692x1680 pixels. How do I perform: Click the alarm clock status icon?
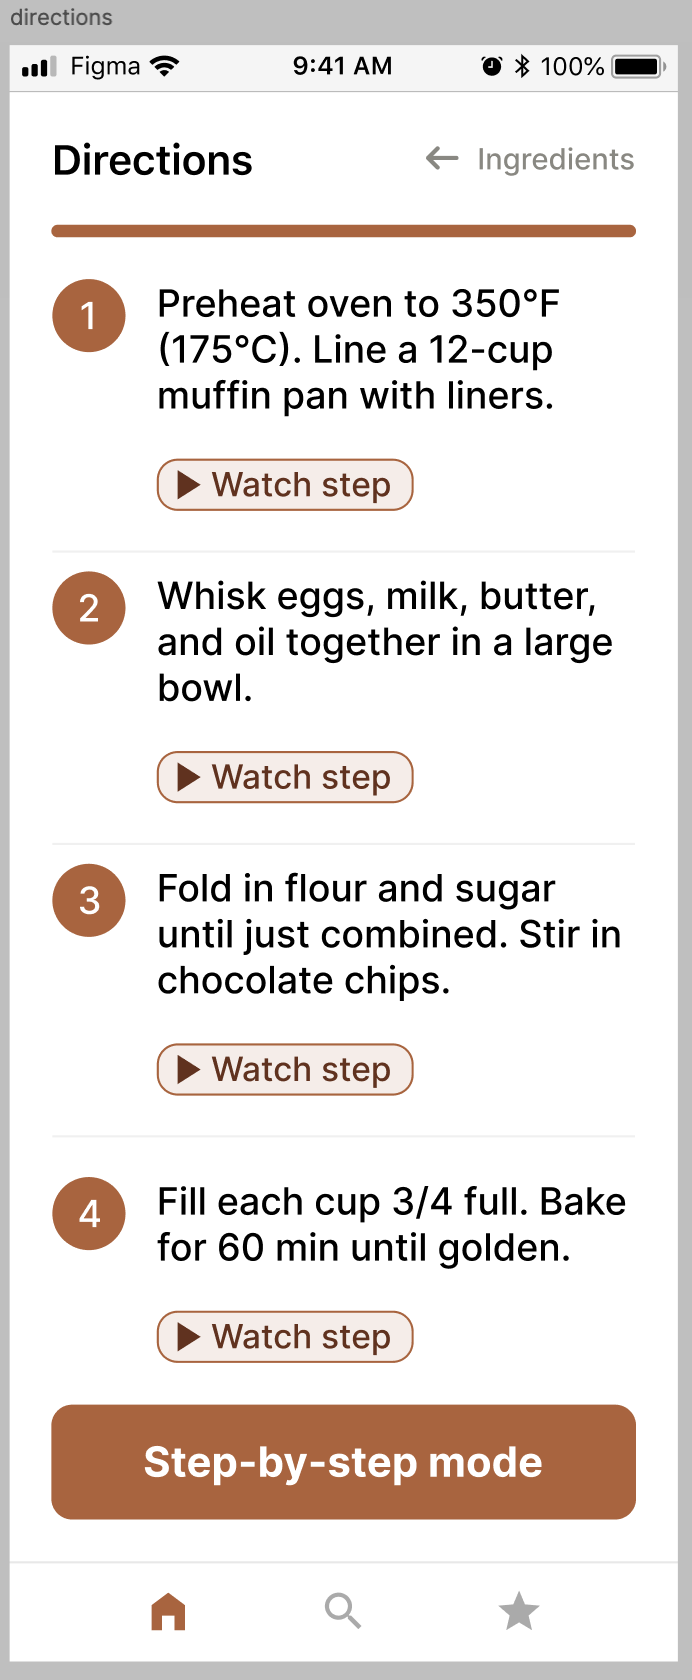pos(492,67)
